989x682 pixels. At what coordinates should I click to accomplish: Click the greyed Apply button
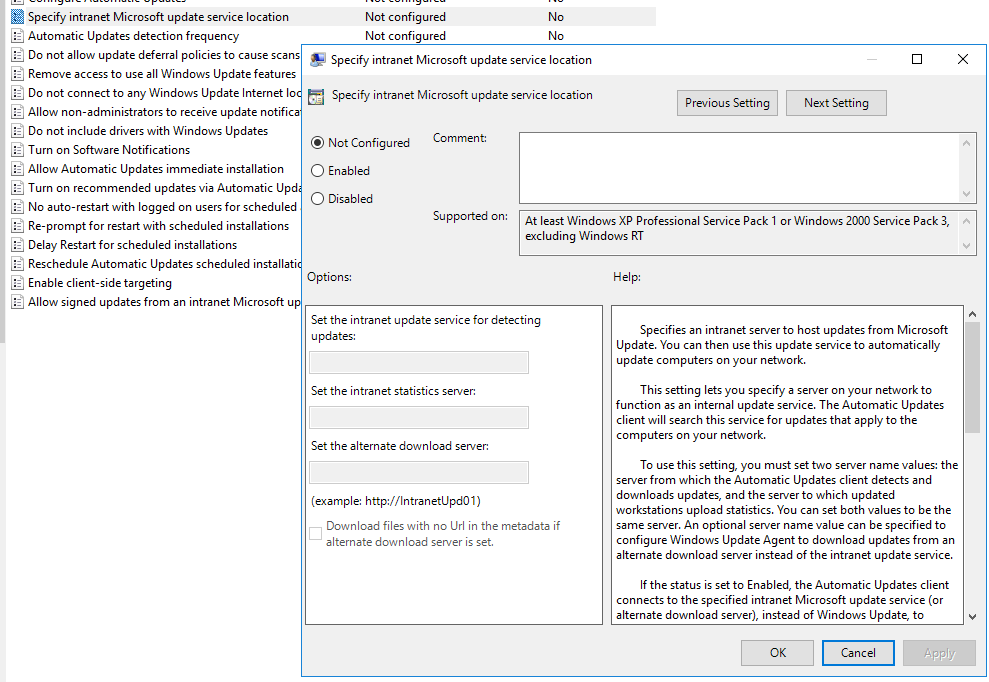tap(939, 653)
